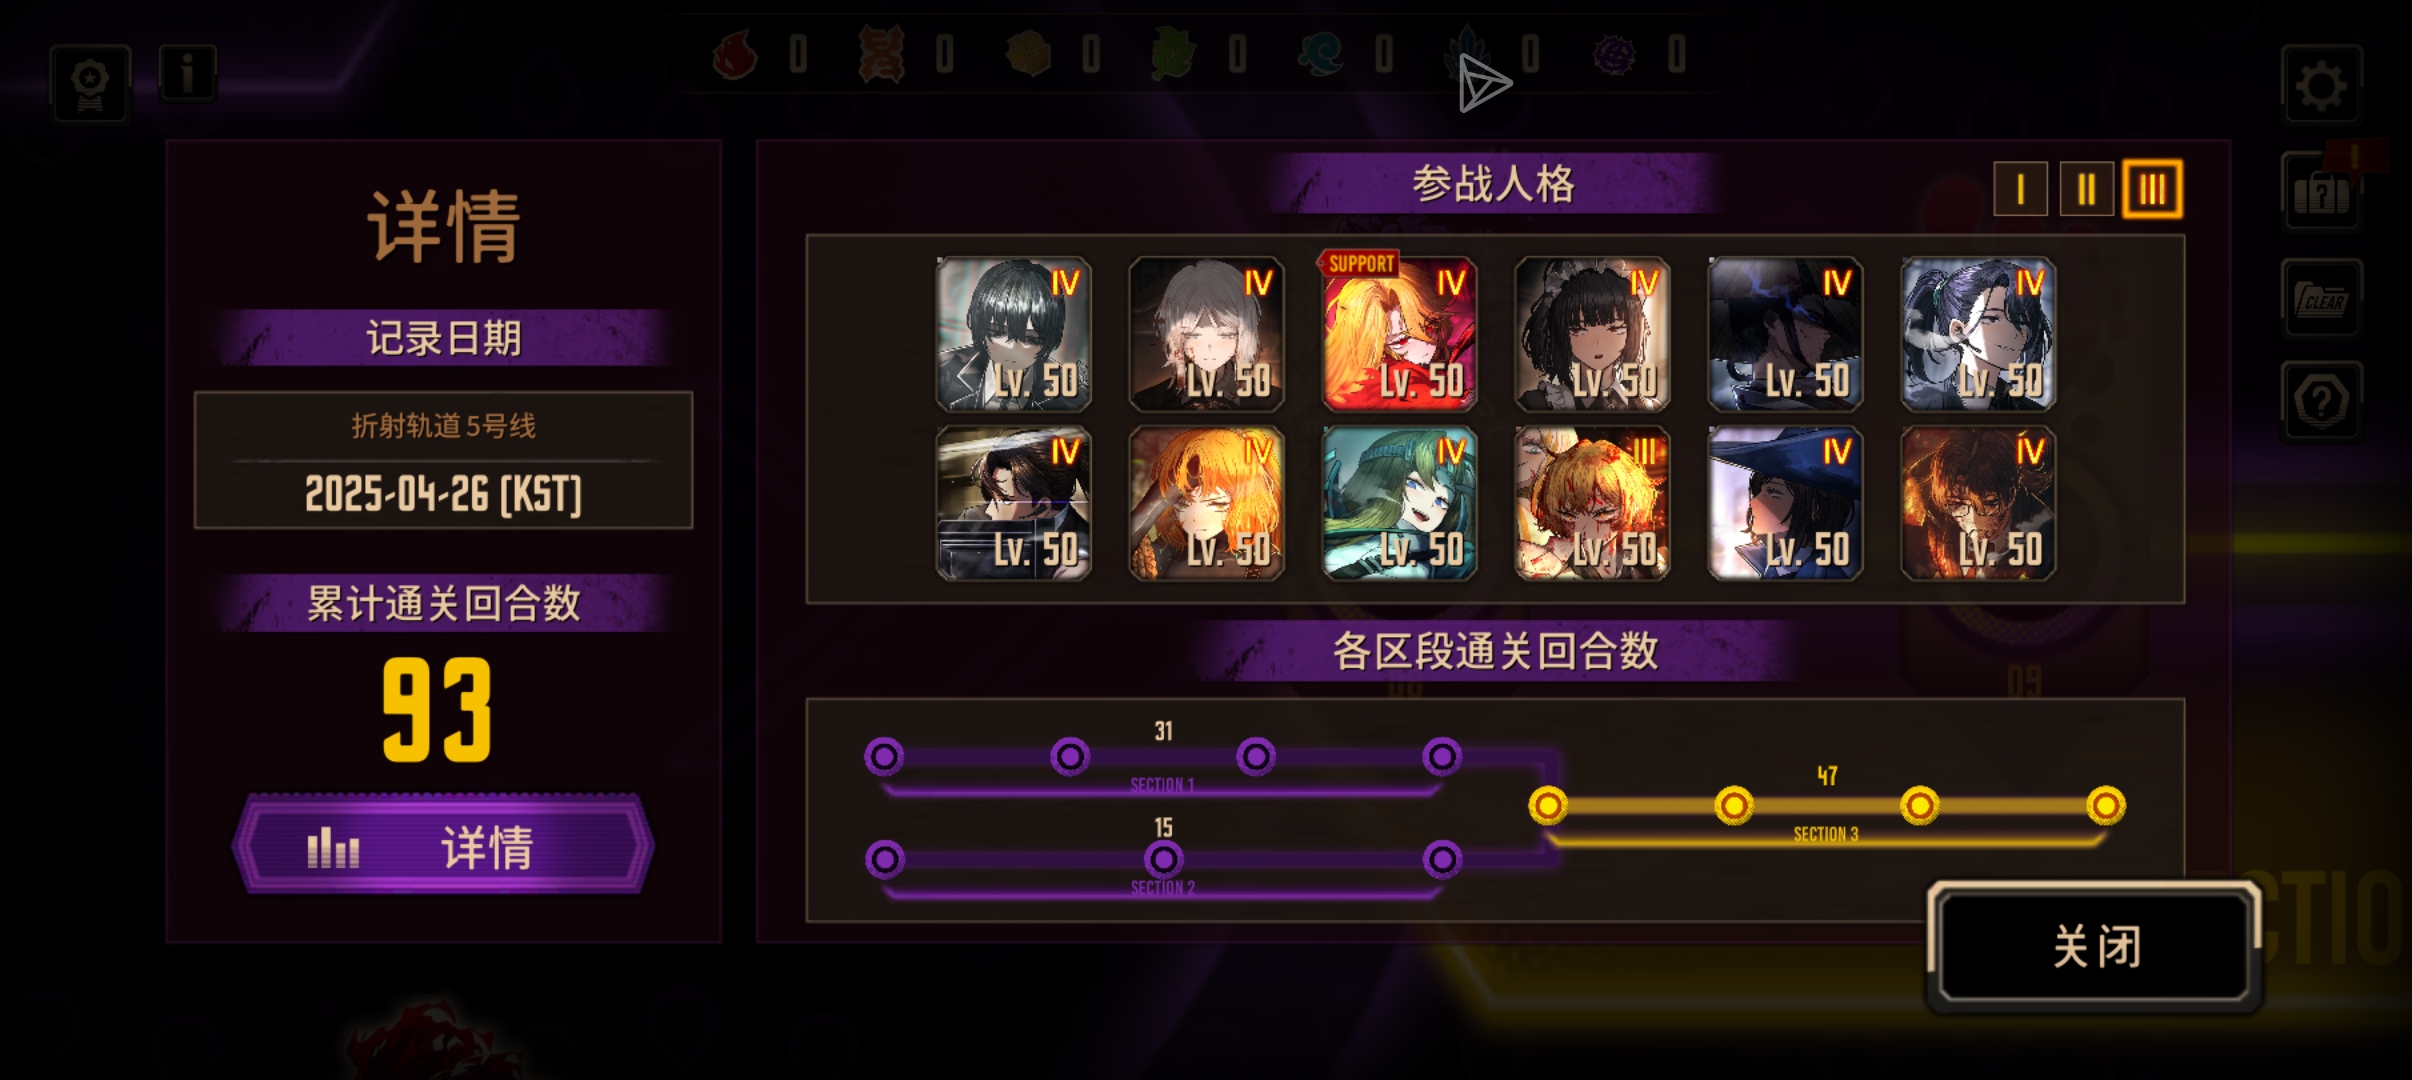Select the green-haired identity portrait
Image resolution: width=2412 pixels, height=1080 pixels.
click(1399, 503)
